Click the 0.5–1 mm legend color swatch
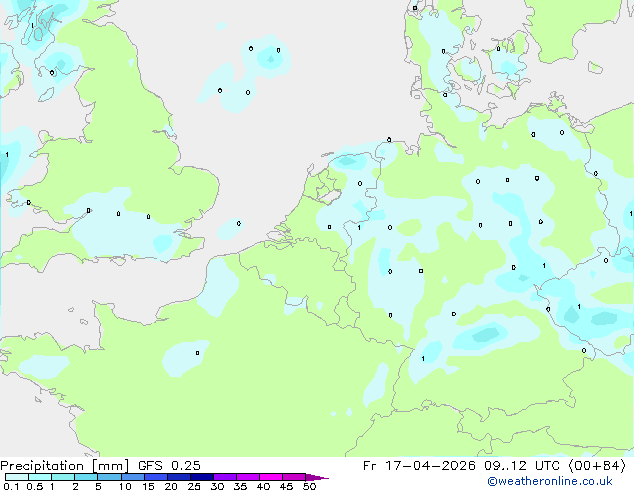 (40, 477)
